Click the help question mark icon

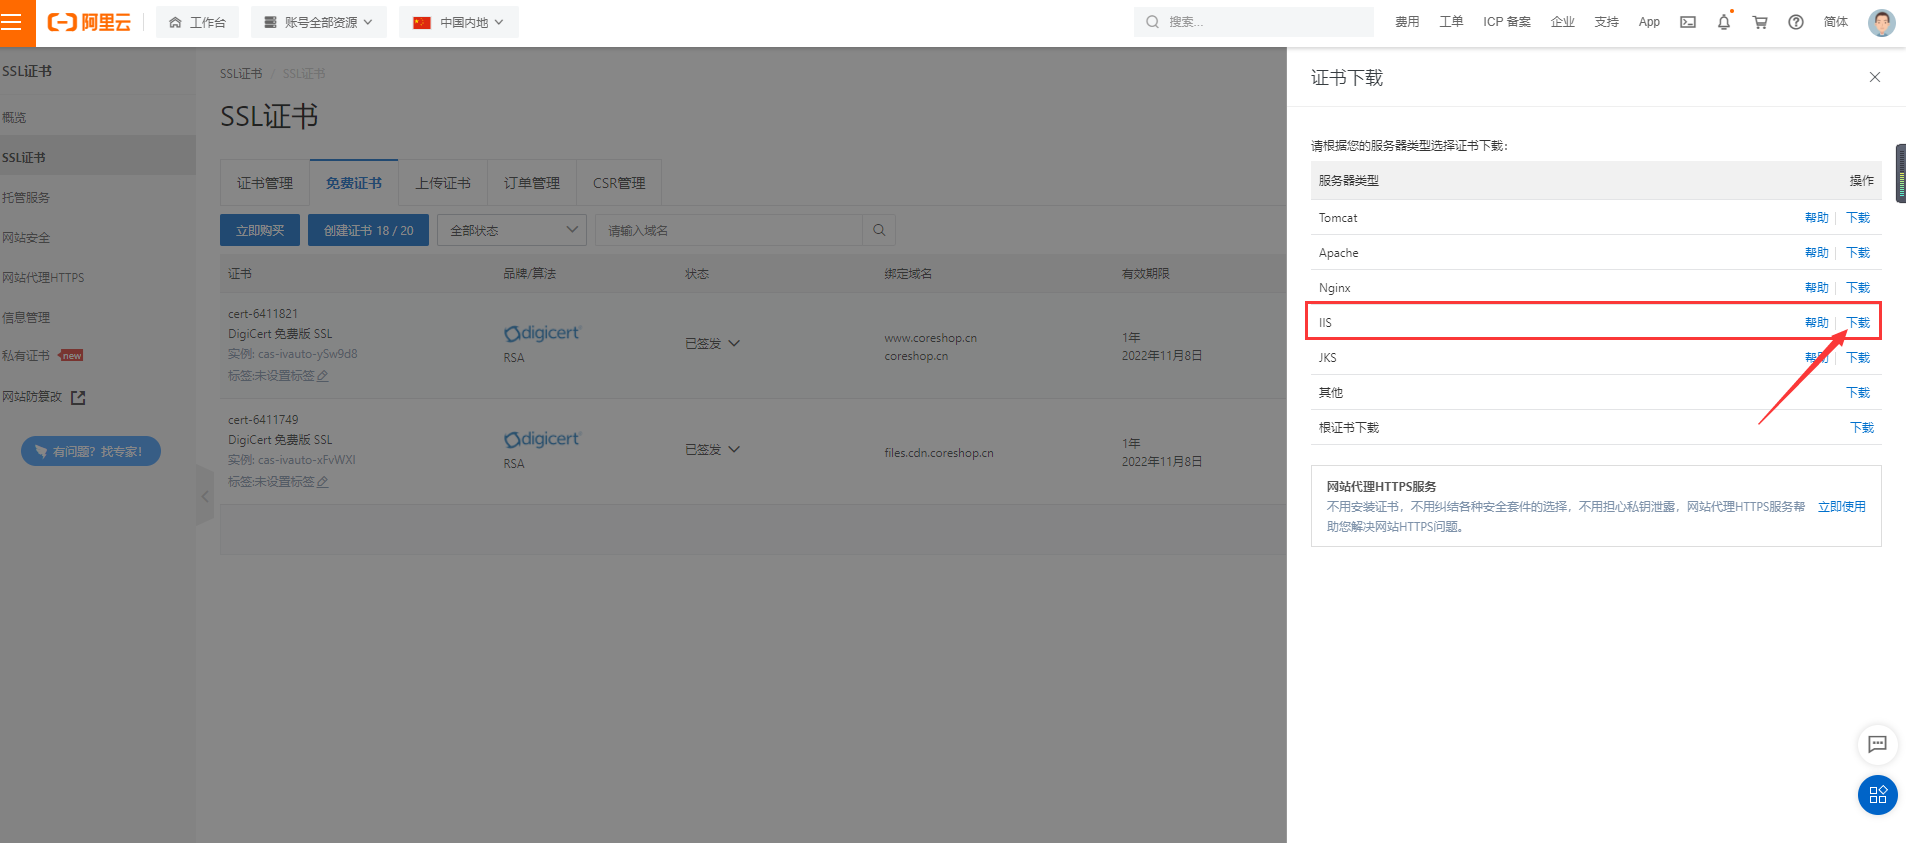[1796, 22]
